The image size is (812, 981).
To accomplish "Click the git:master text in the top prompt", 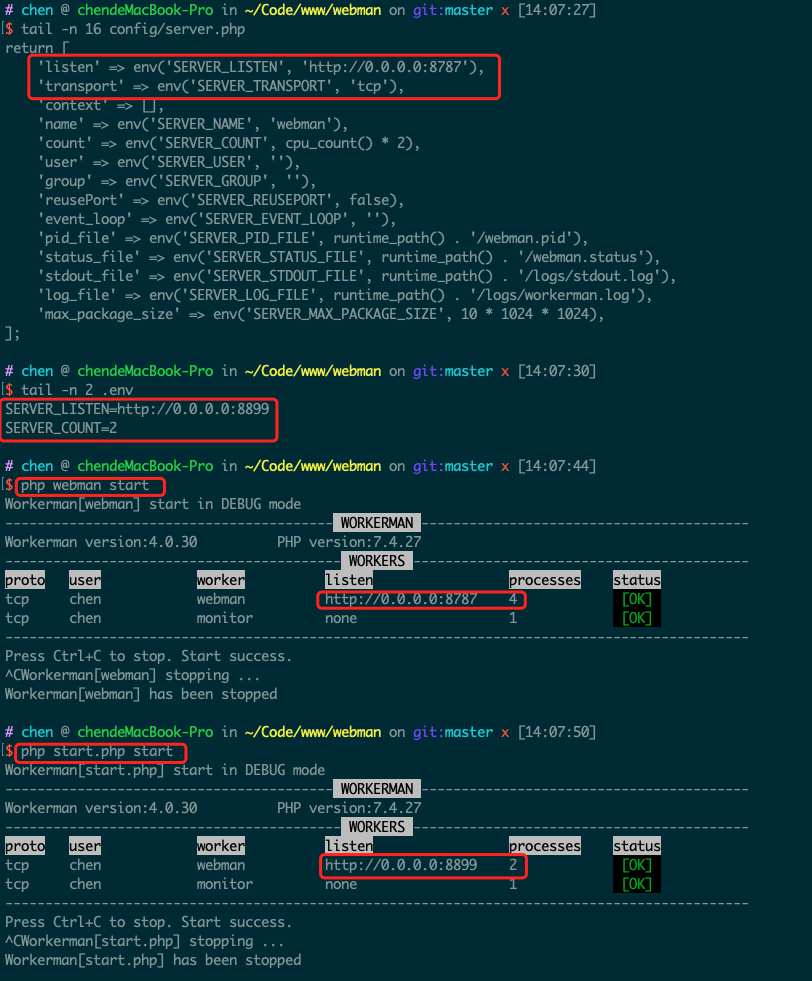I will click(x=453, y=11).
